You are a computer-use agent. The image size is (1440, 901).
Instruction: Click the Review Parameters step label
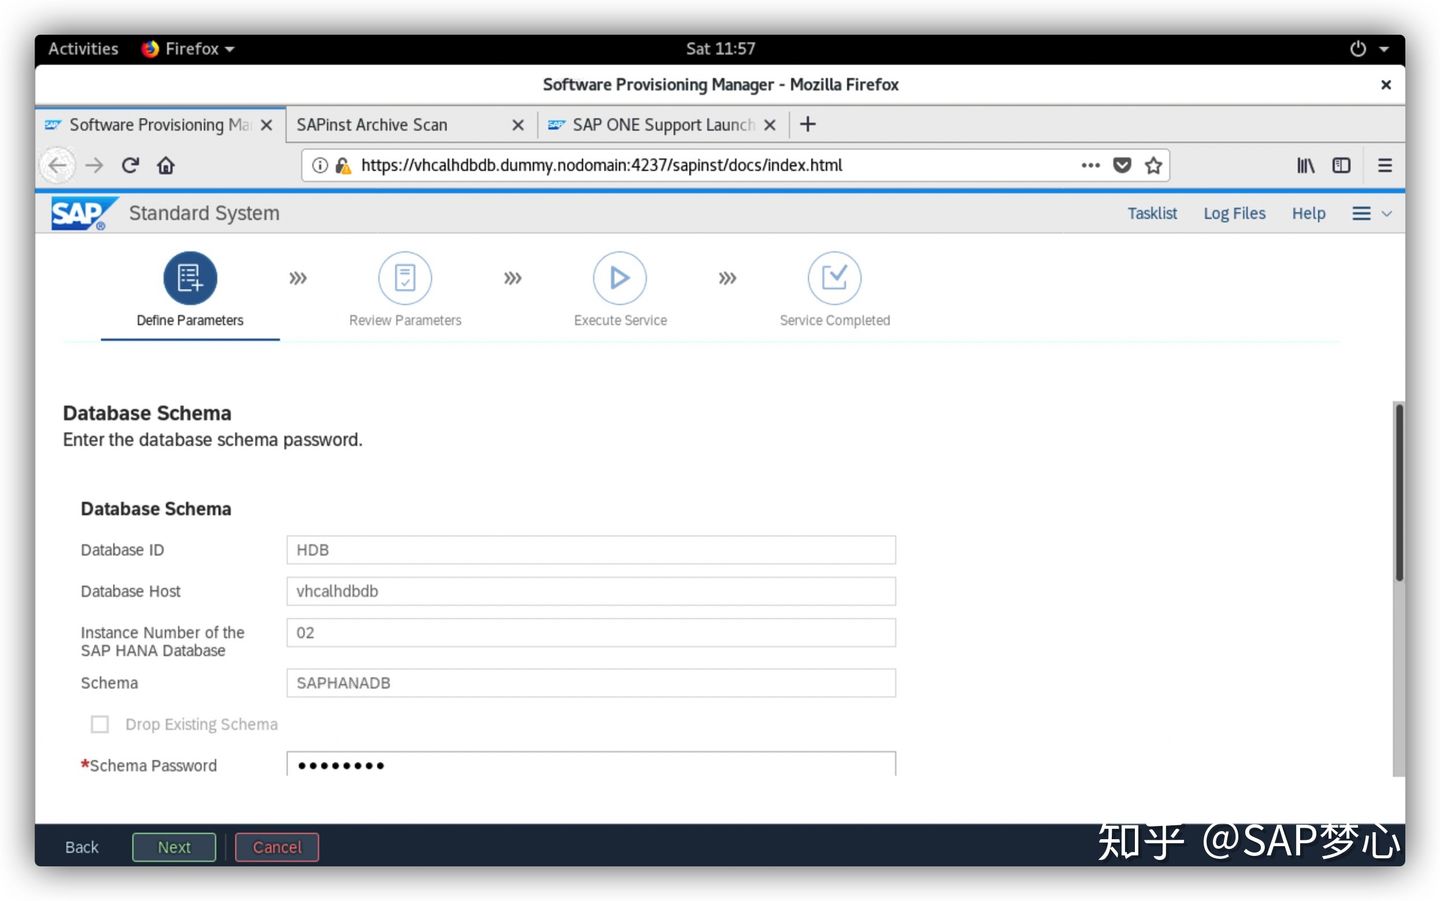tap(405, 320)
